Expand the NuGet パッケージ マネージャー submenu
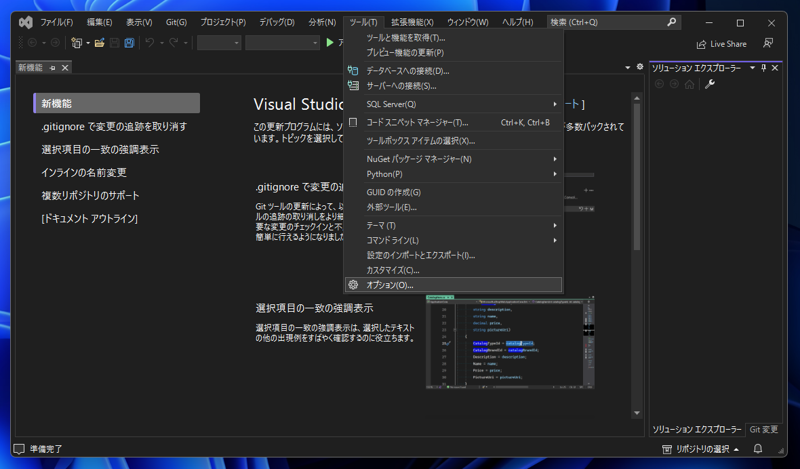This screenshot has width=800, height=469. point(555,159)
